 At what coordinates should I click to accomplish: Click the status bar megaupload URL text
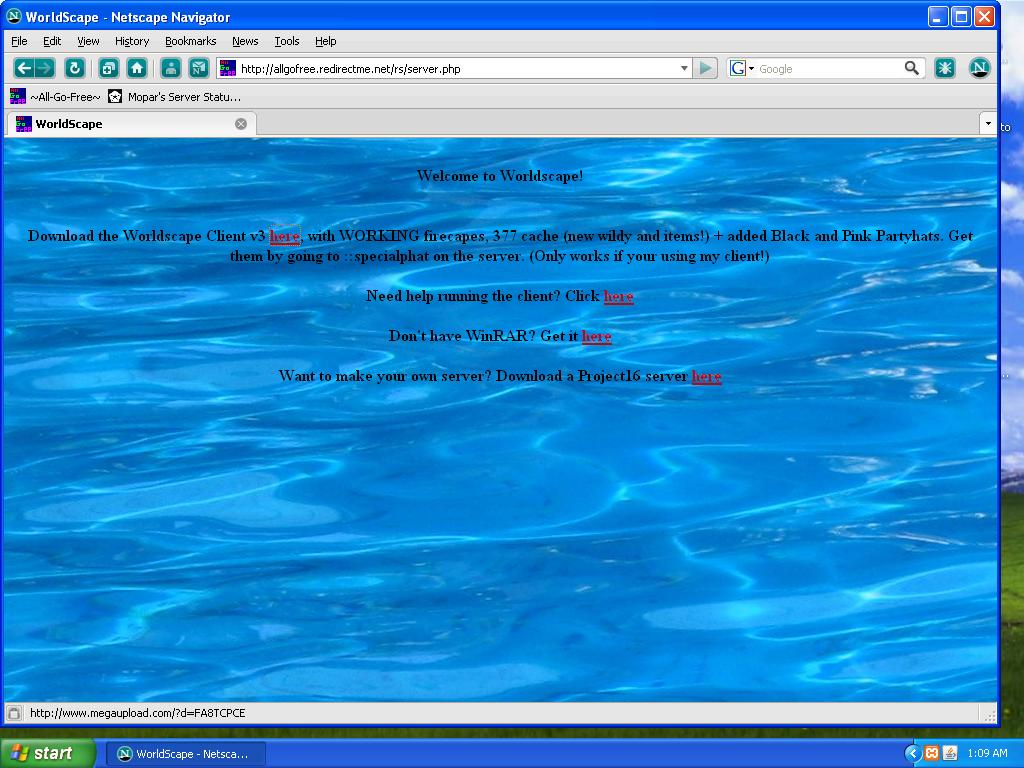coord(138,713)
